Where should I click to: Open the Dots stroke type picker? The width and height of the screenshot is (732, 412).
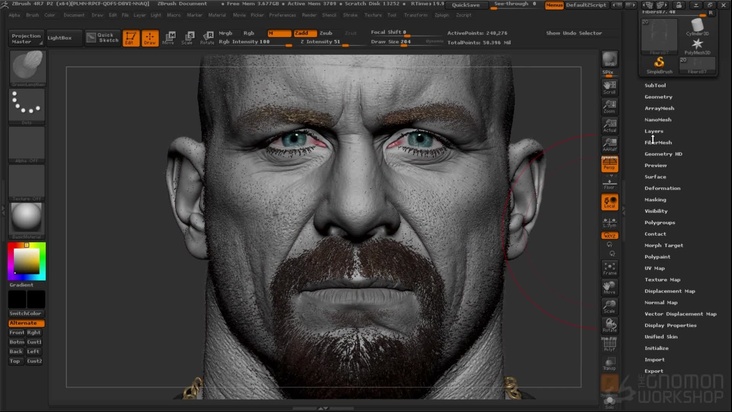tap(27, 106)
